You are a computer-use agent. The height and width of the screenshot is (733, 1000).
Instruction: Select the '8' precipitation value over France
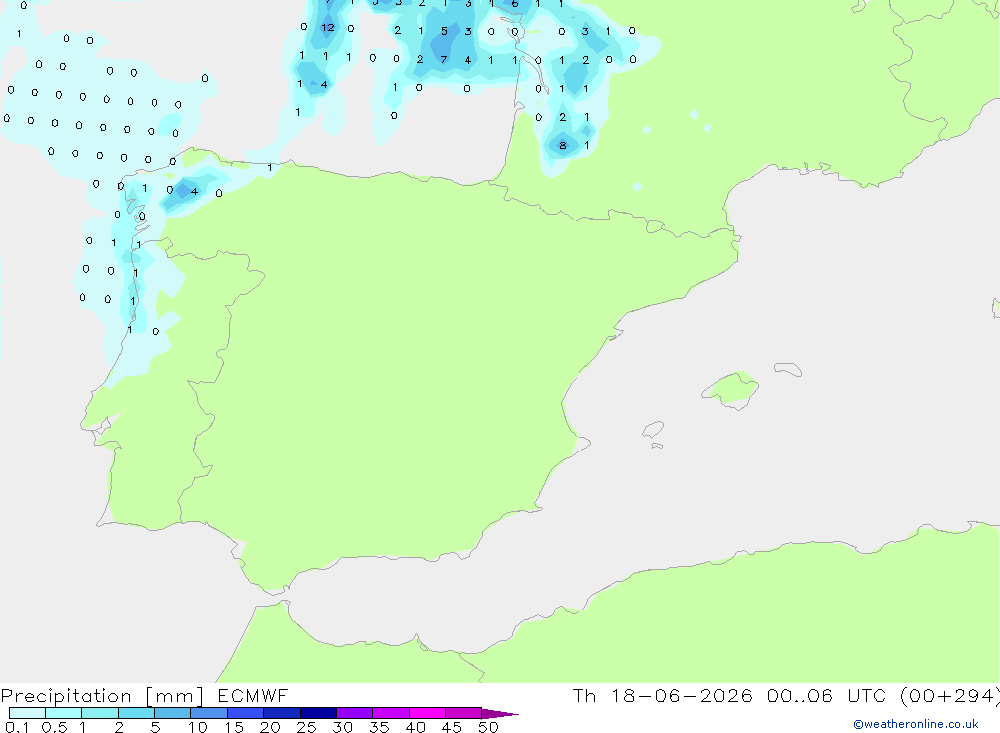[562, 145]
